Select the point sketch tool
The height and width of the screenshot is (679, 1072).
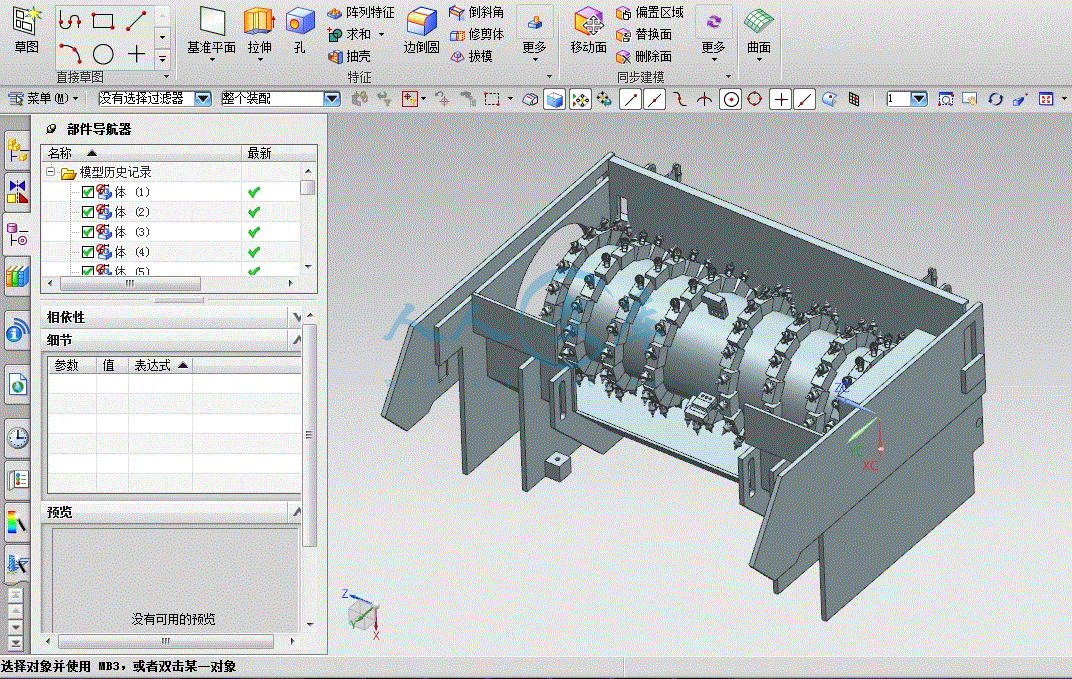[x=136, y=53]
